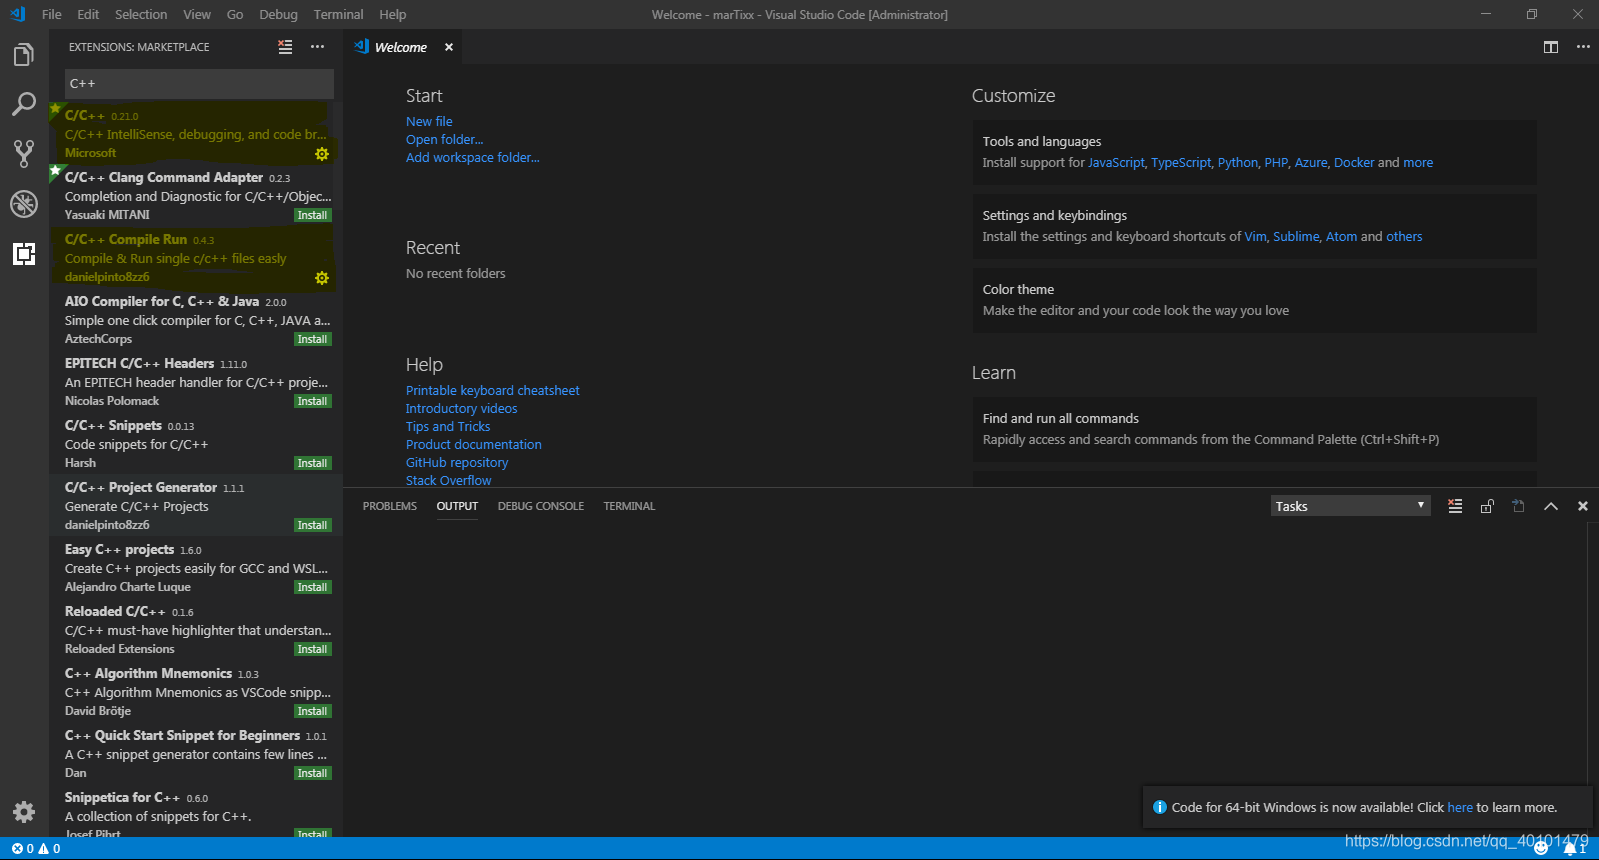
Task: Open the Manage gear at the bottom of the activity bar
Action: click(x=24, y=812)
